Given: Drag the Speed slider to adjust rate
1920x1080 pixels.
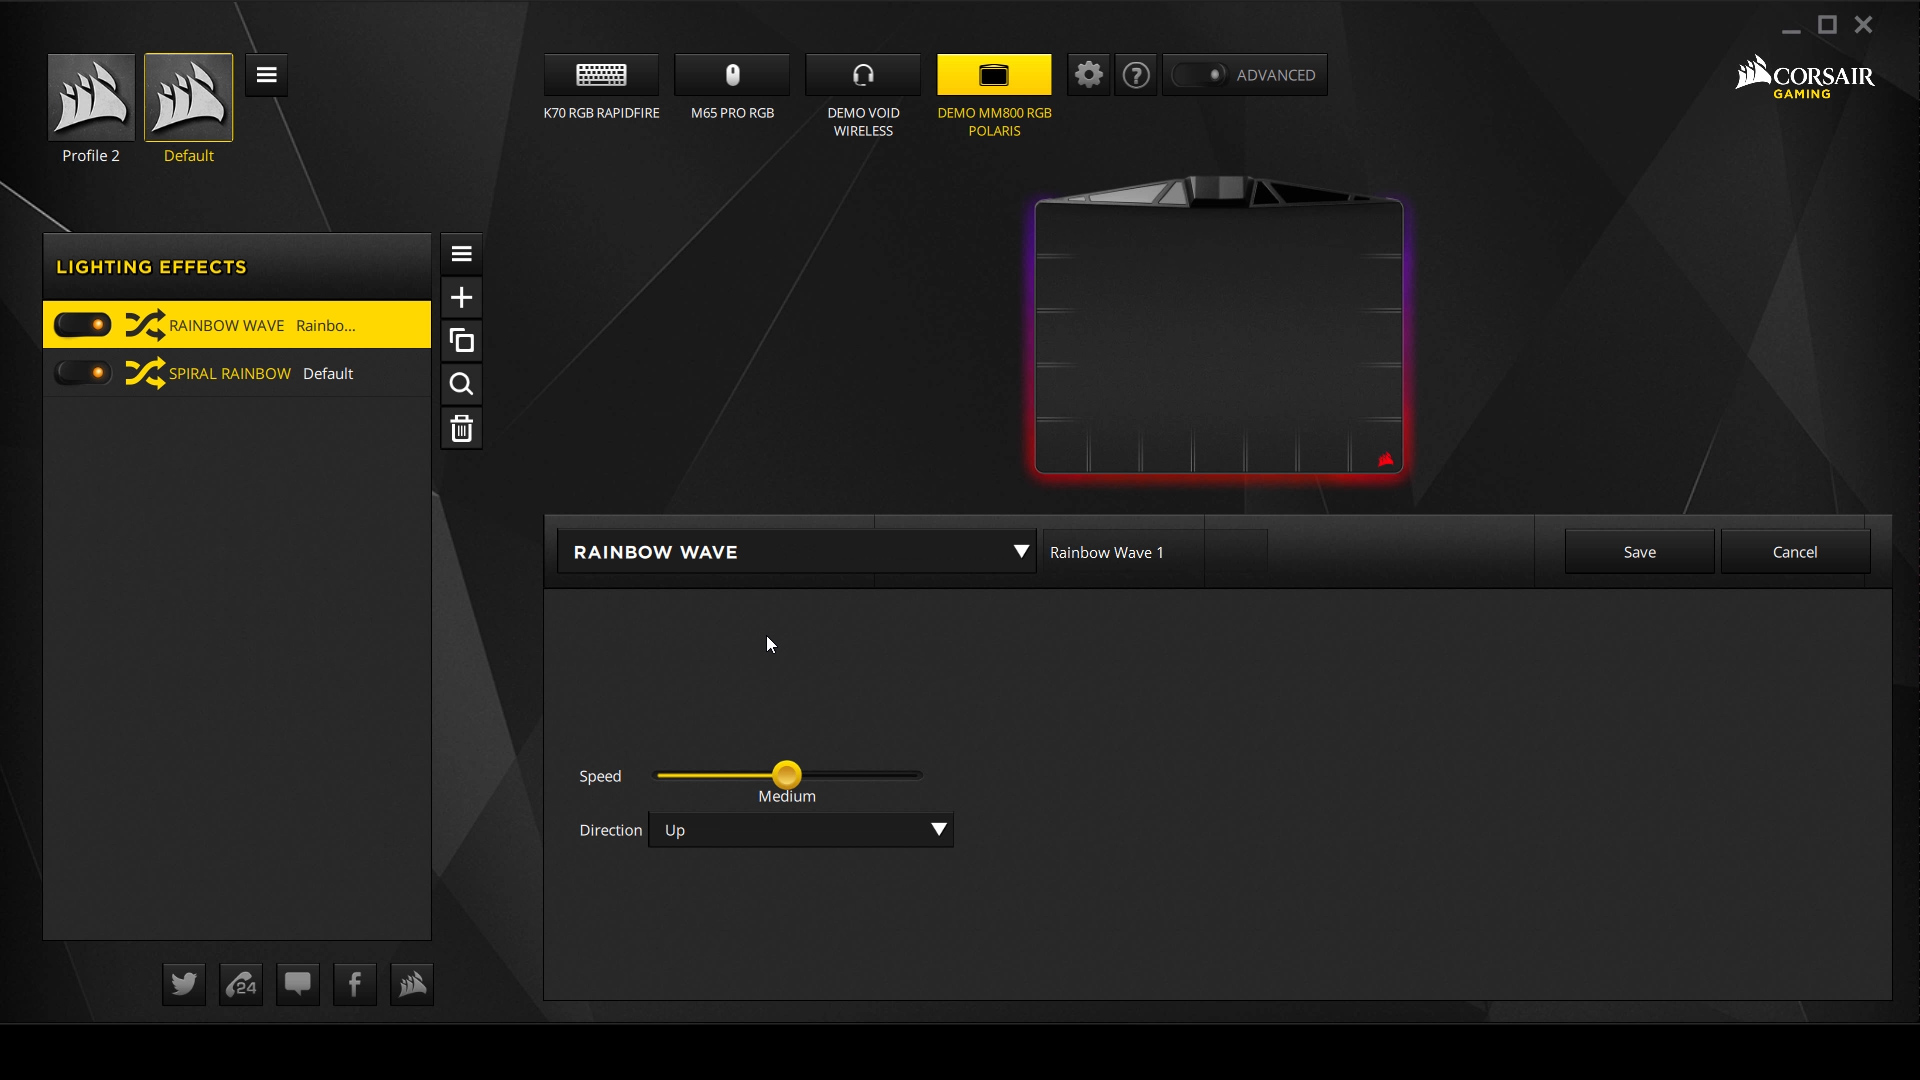Looking at the screenshot, I should point(786,775).
